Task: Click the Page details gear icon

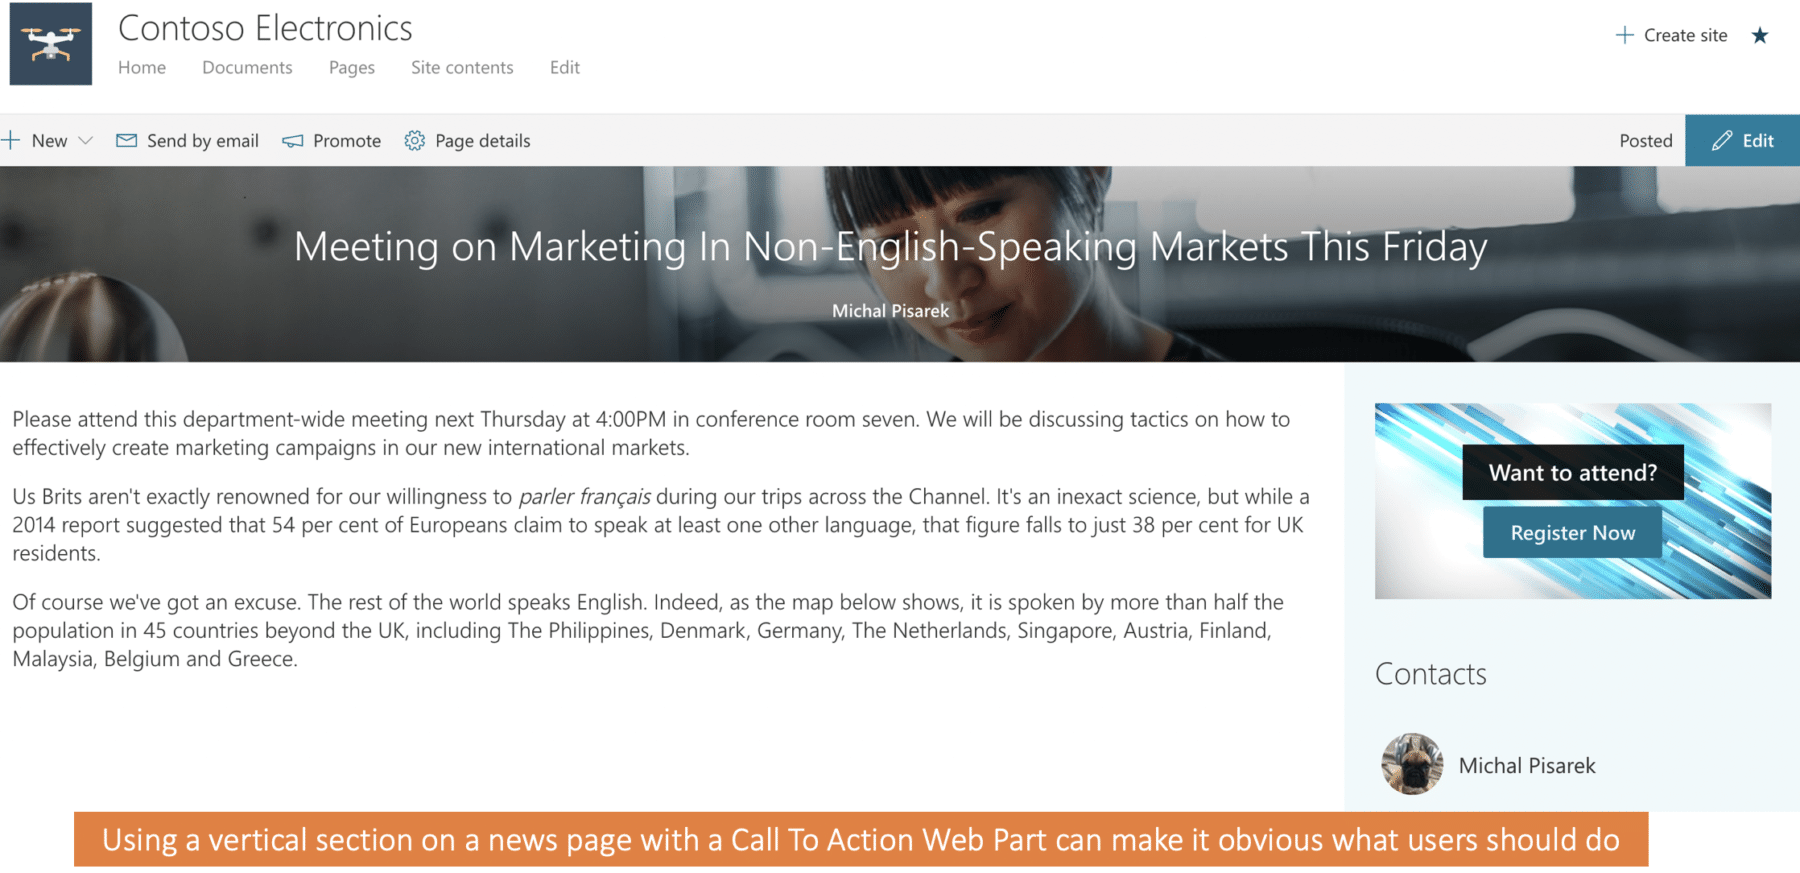Action: coord(415,141)
